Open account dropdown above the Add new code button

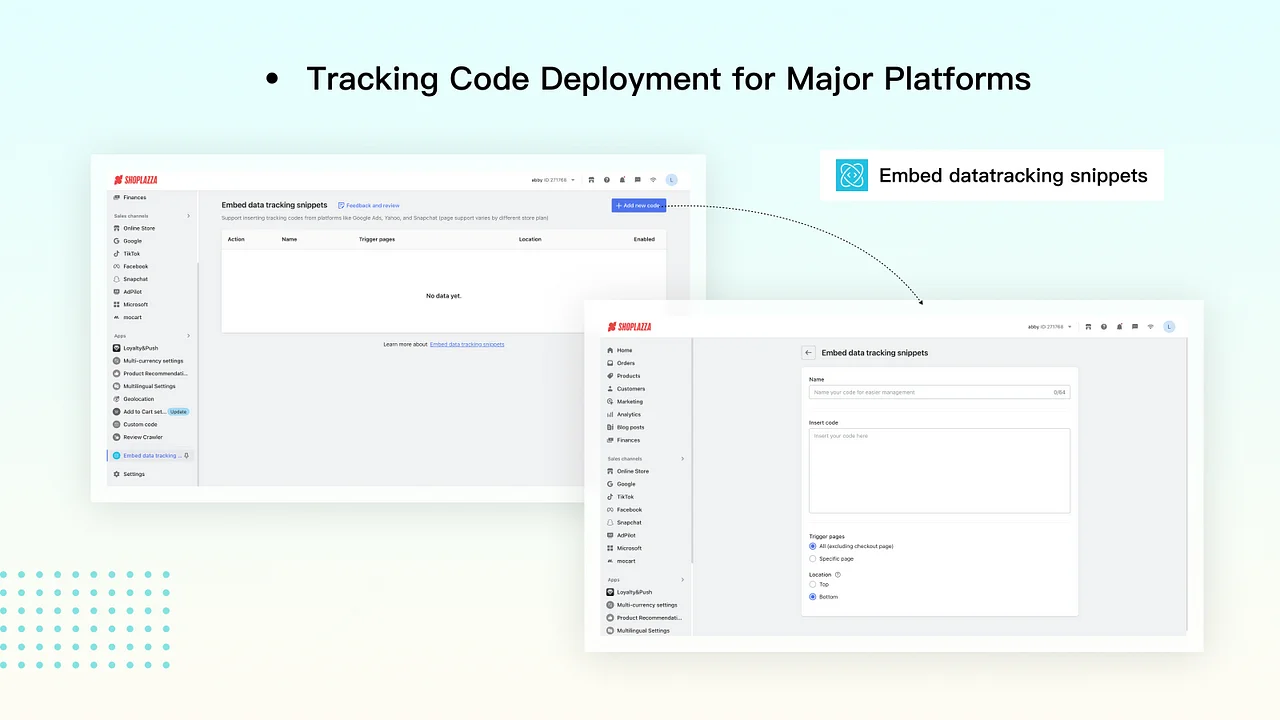coord(553,180)
